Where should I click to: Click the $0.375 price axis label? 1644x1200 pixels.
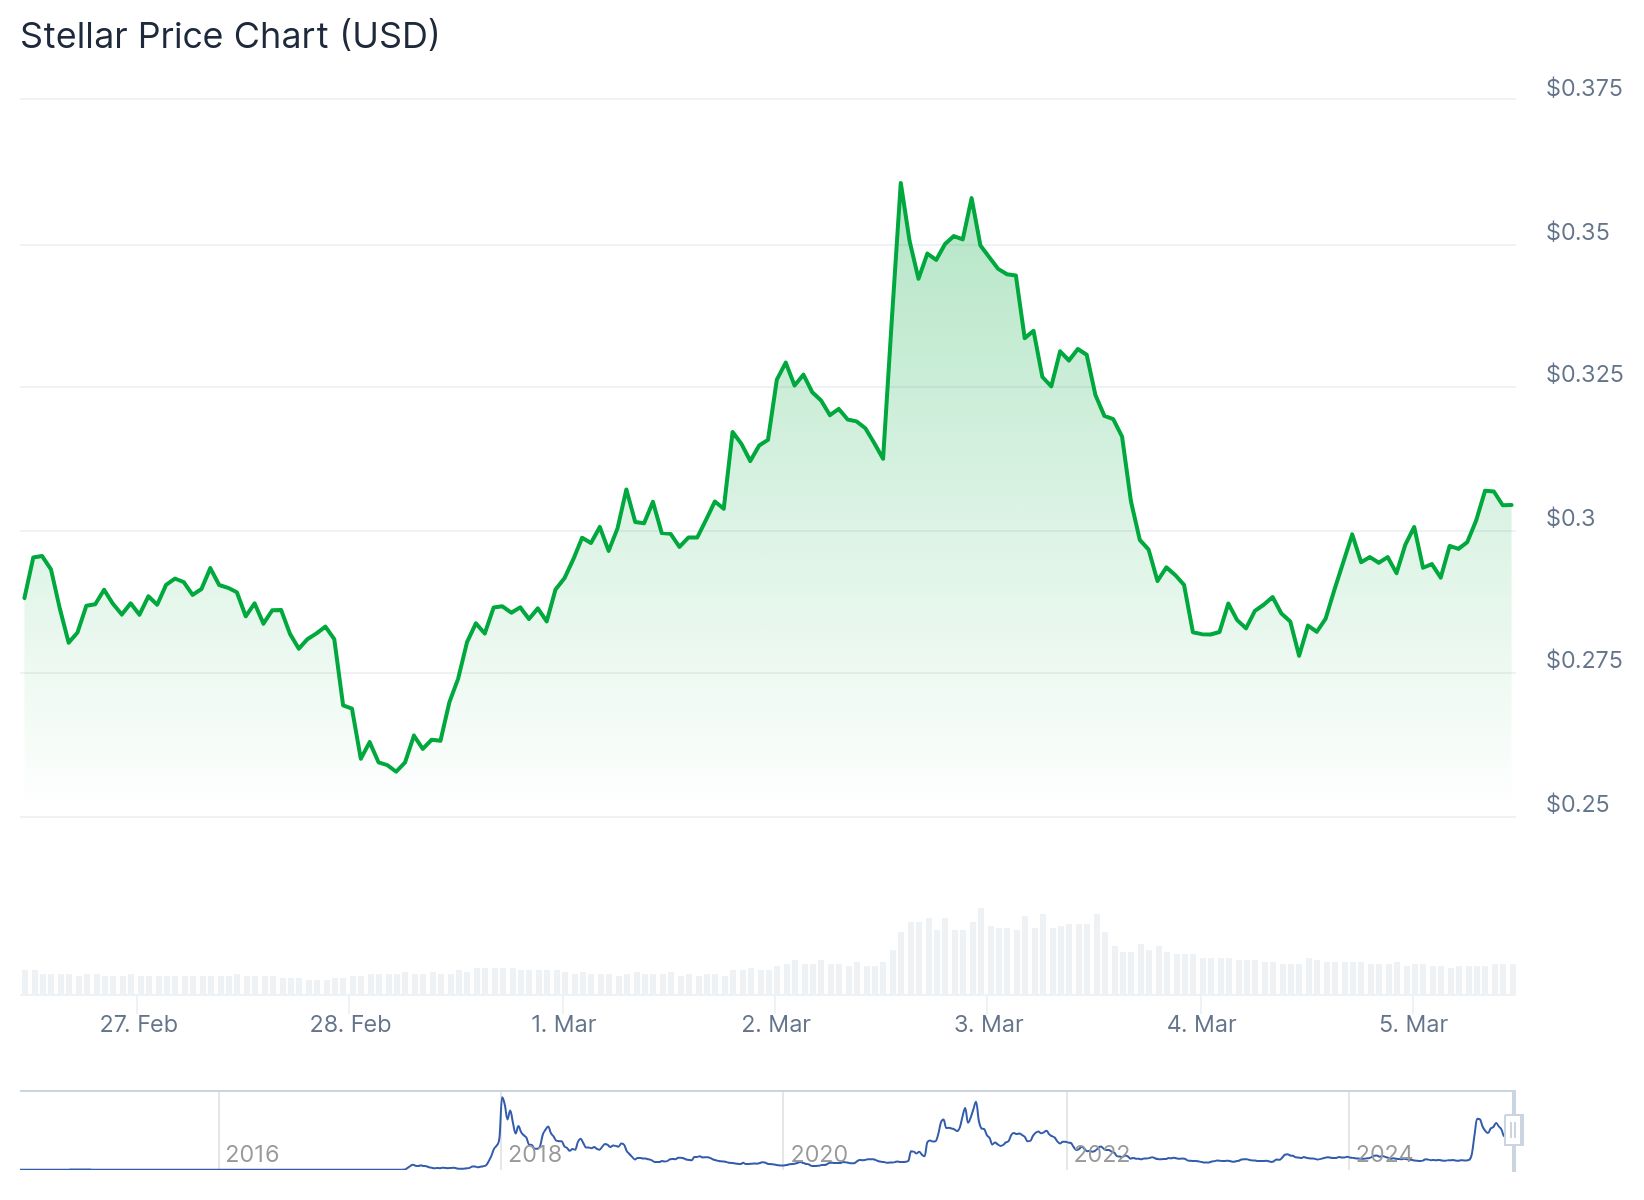click(1584, 88)
